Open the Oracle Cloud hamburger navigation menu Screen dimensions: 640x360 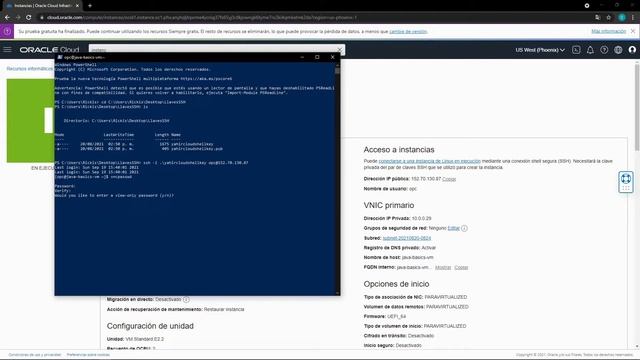(x=7, y=50)
